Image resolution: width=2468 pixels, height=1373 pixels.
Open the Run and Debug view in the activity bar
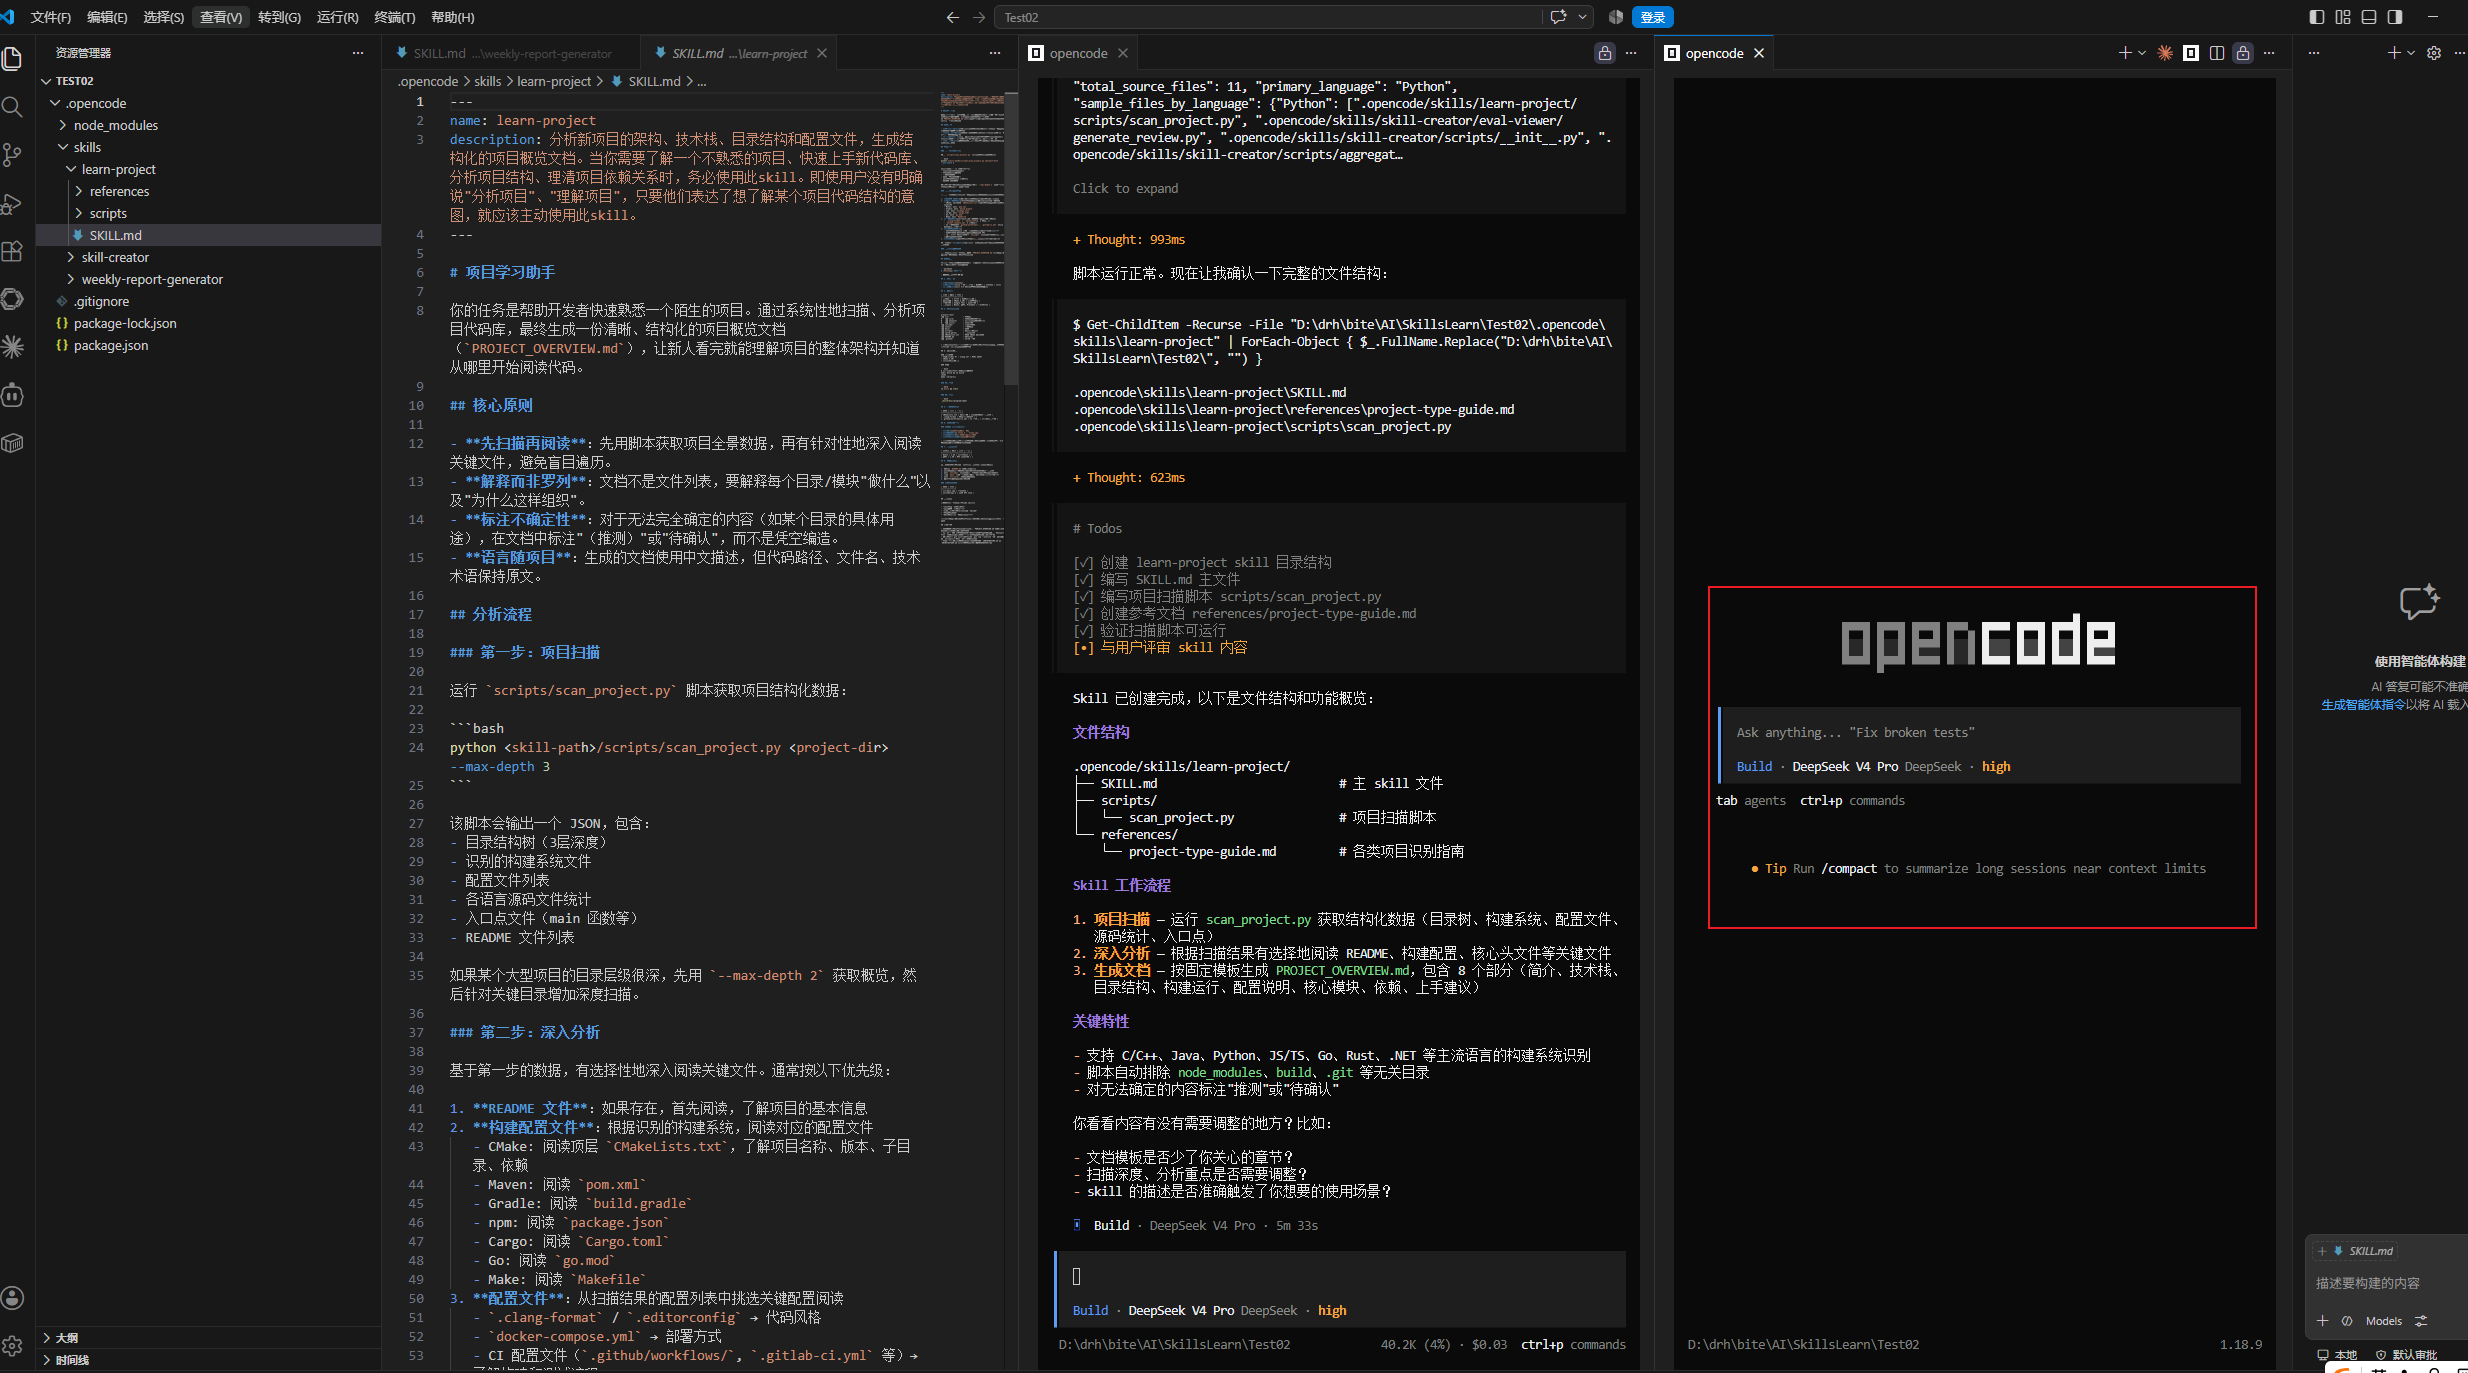pyautogui.click(x=12, y=203)
